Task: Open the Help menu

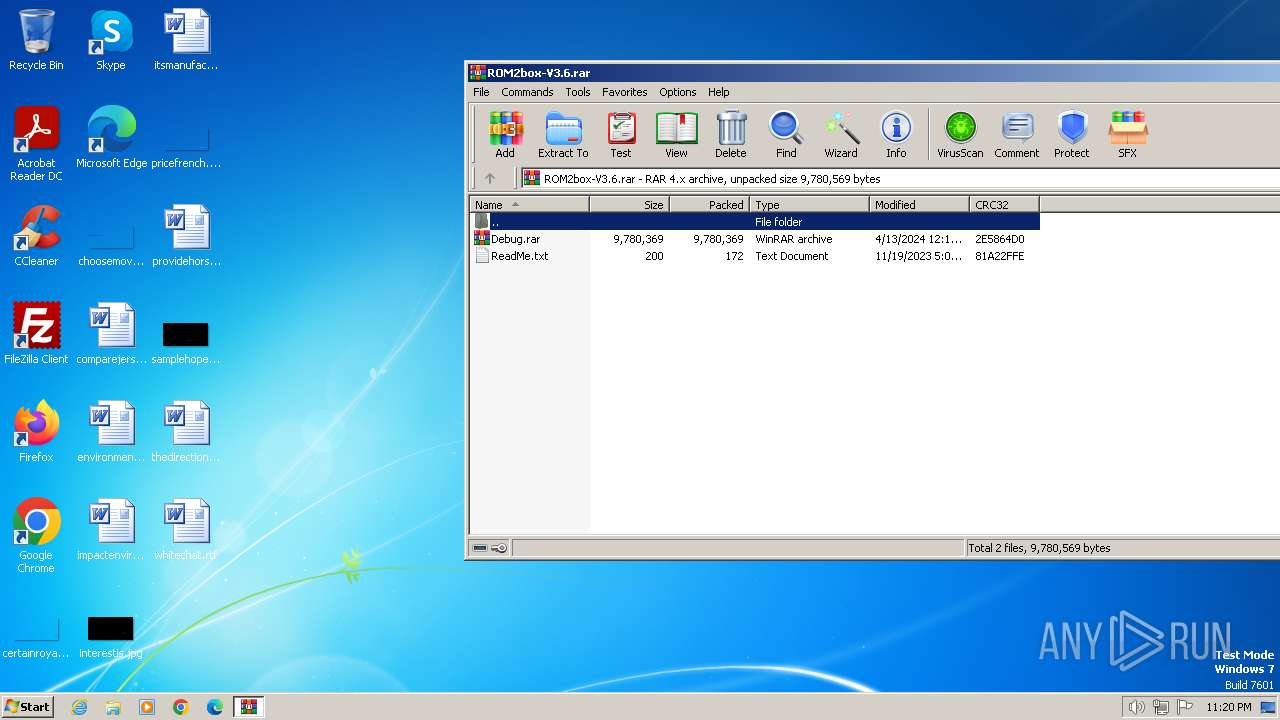Action: point(719,92)
